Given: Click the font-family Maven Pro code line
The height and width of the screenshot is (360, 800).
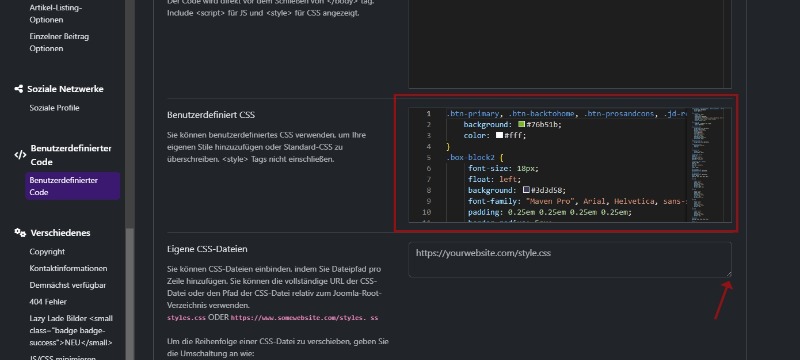Looking at the screenshot, I should pyautogui.click(x=577, y=201).
